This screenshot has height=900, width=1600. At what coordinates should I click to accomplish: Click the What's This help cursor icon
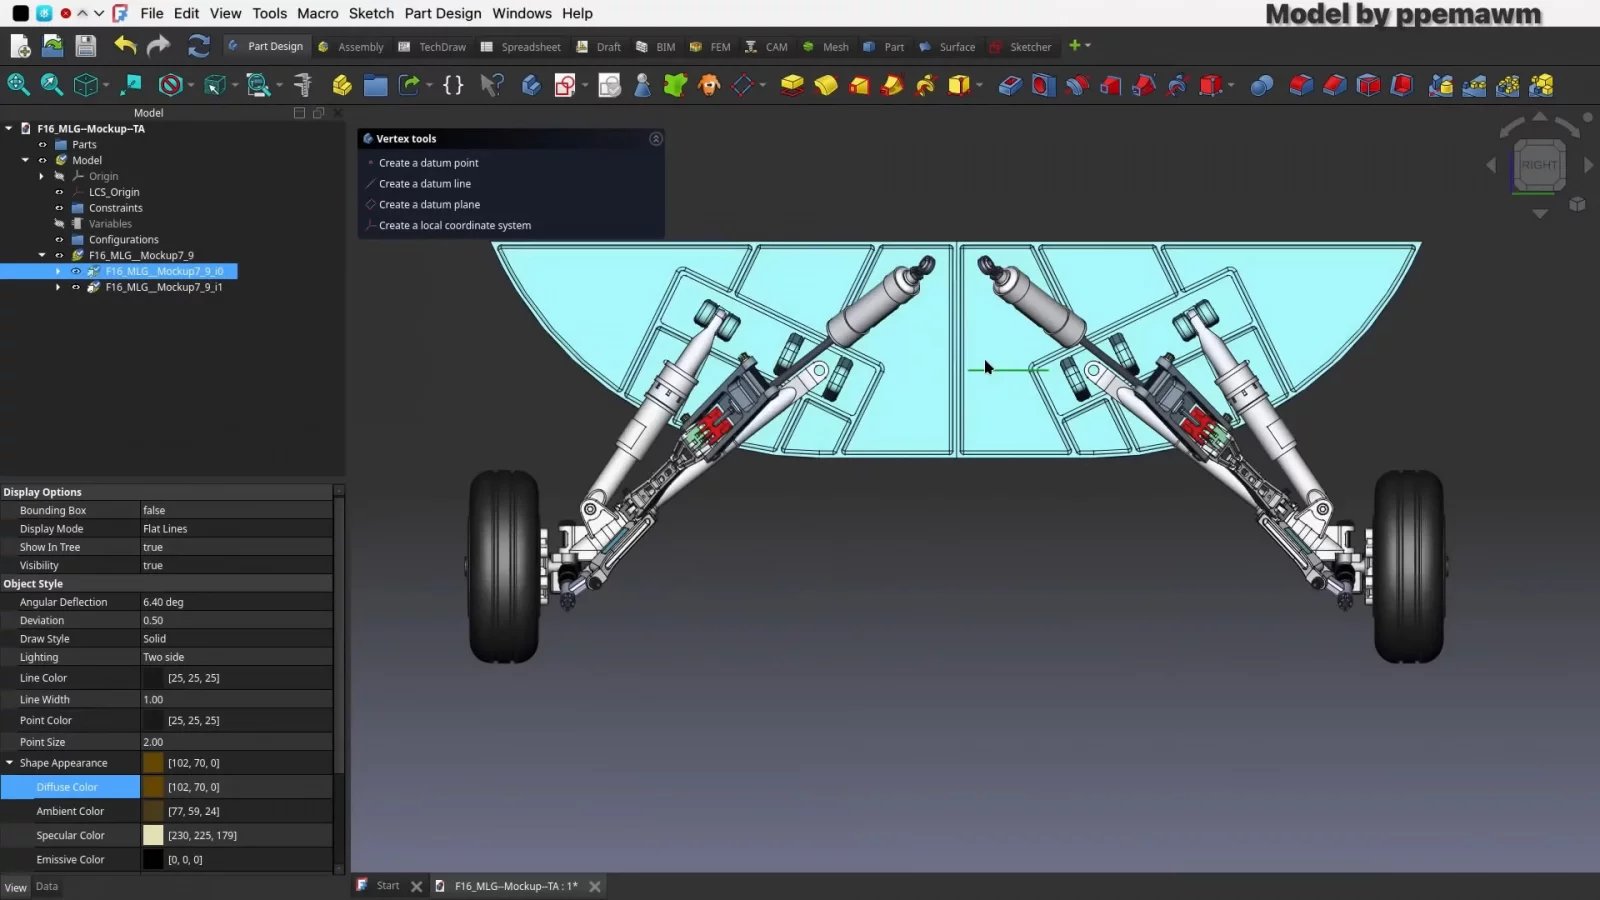491,85
